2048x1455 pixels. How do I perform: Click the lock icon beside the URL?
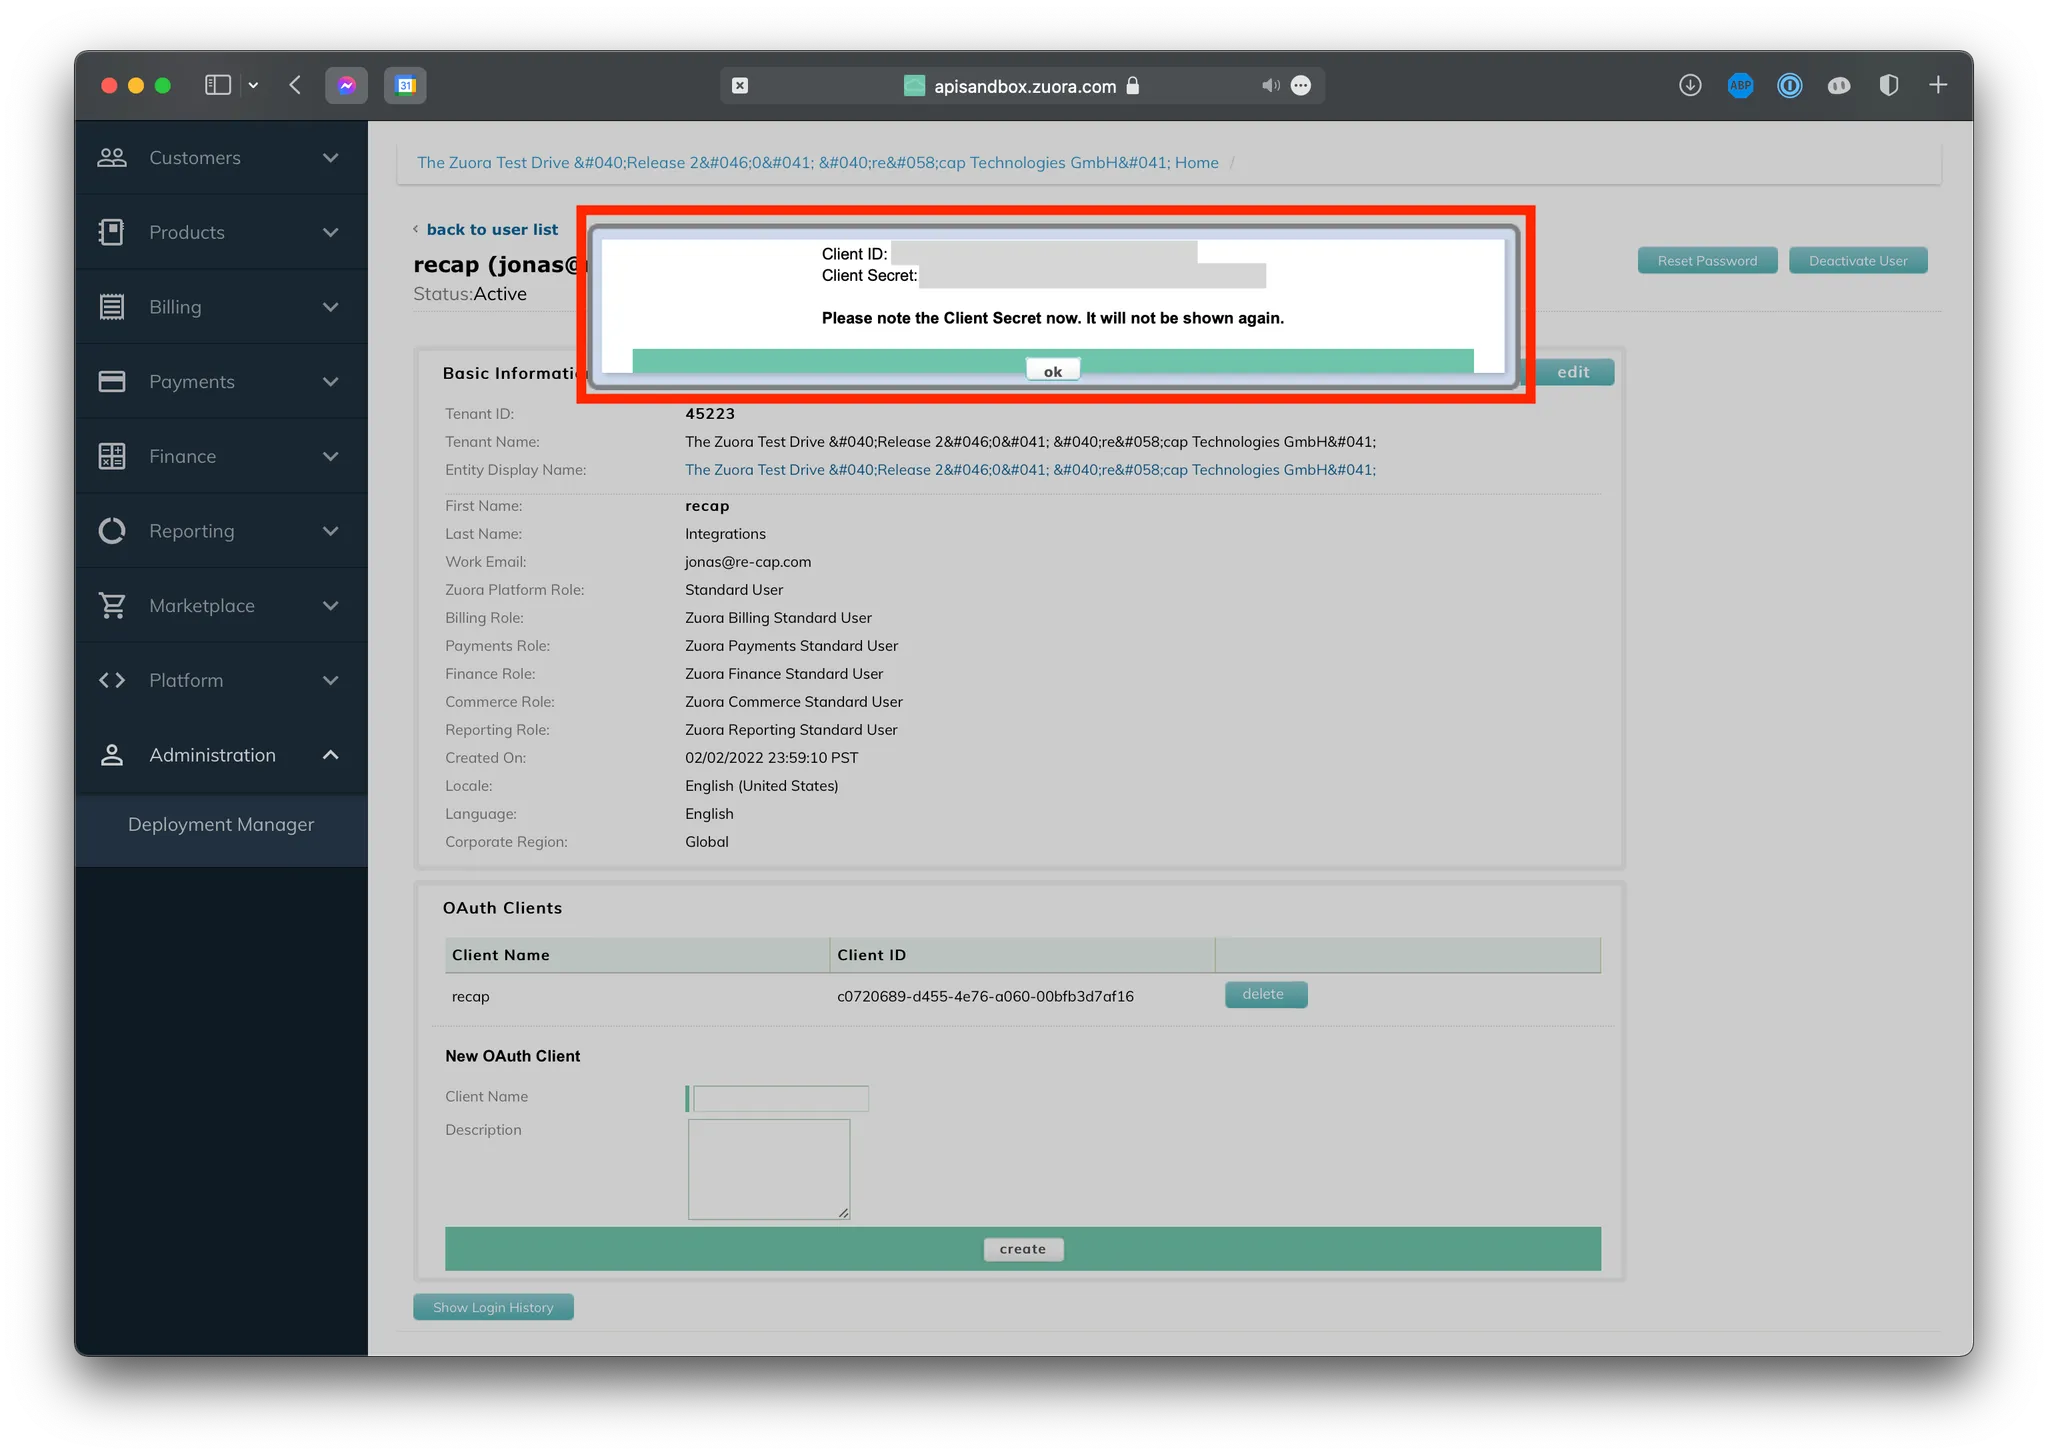coord(1133,85)
